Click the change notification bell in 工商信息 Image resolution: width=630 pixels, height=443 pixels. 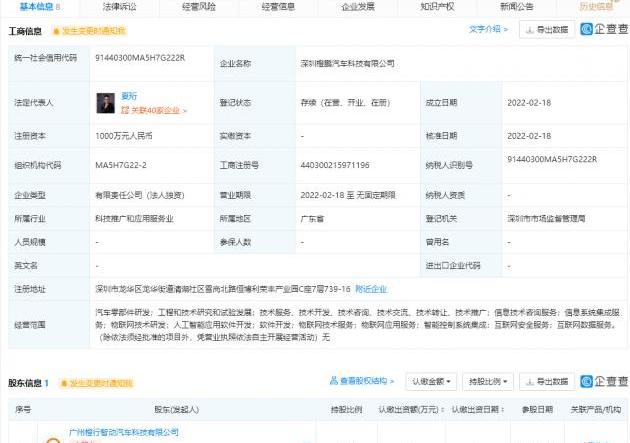point(89,31)
